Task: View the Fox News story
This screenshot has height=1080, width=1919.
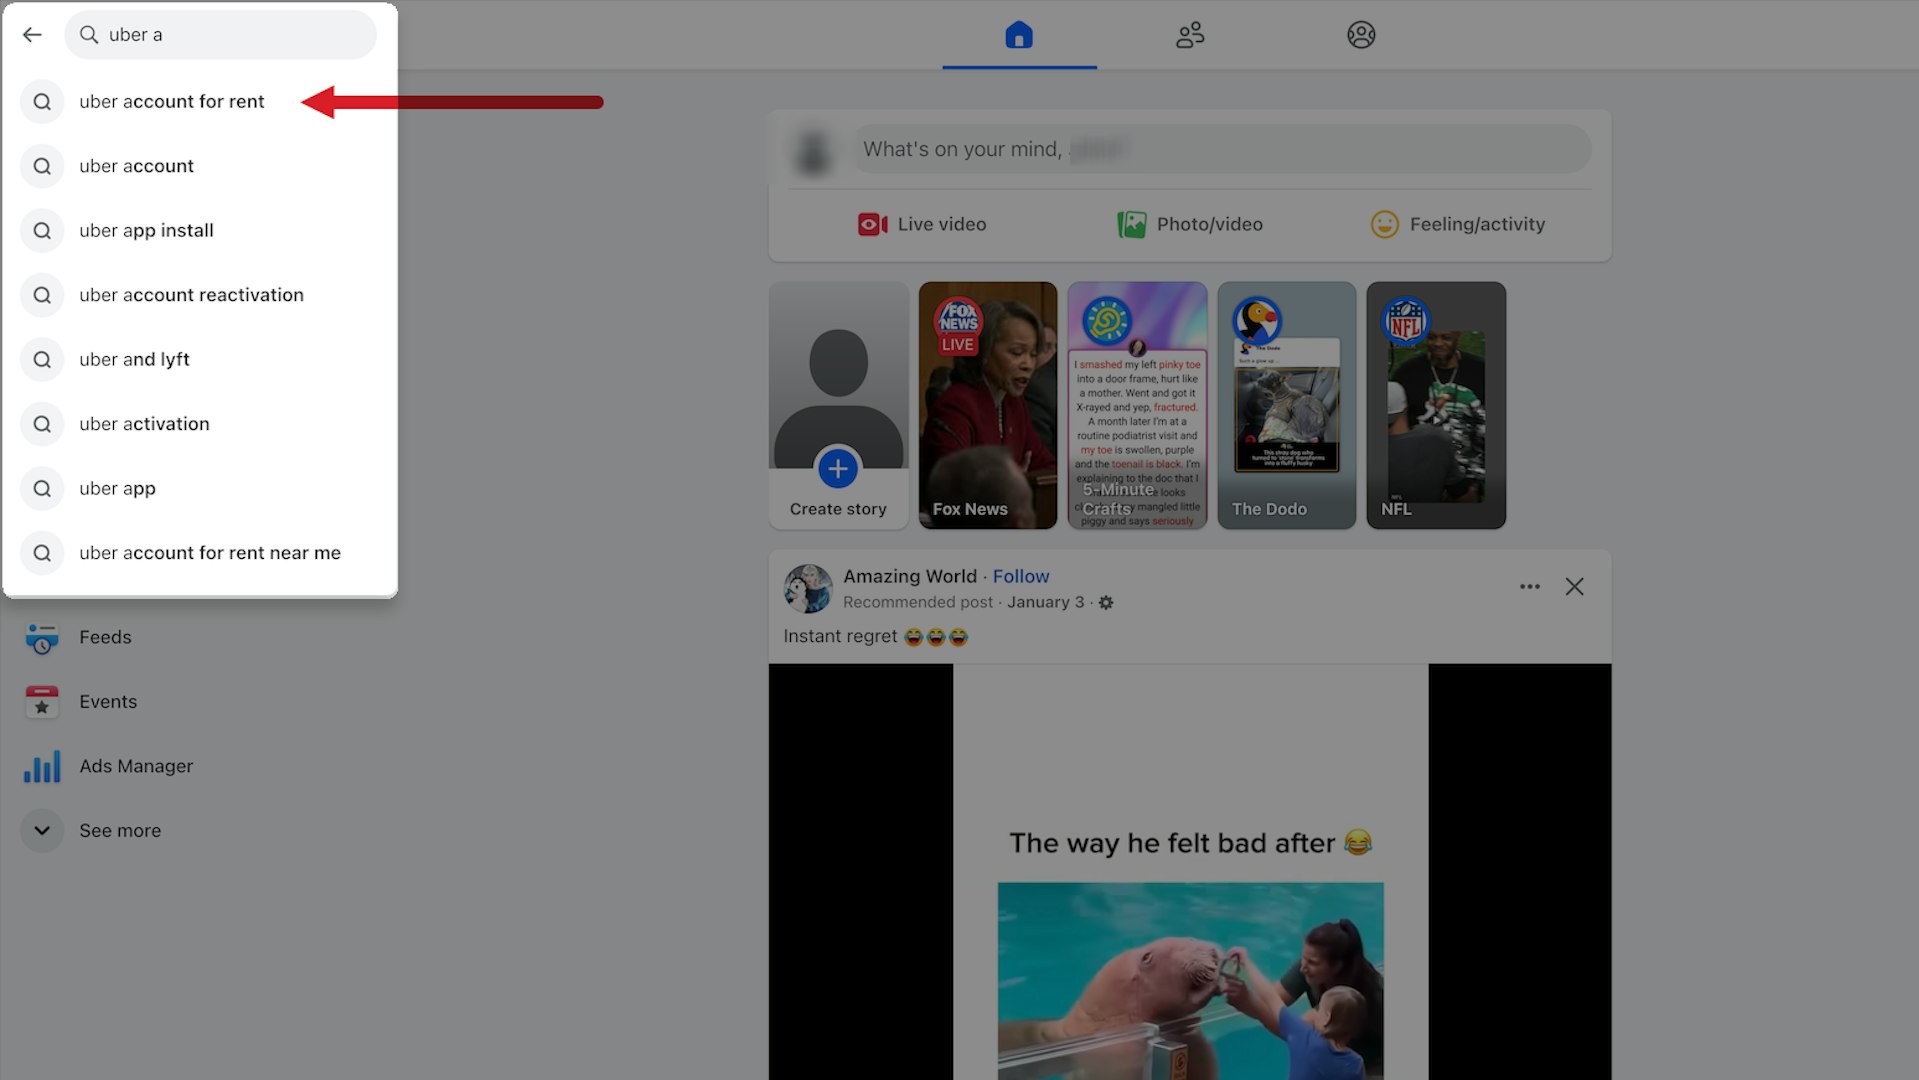Action: point(988,405)
